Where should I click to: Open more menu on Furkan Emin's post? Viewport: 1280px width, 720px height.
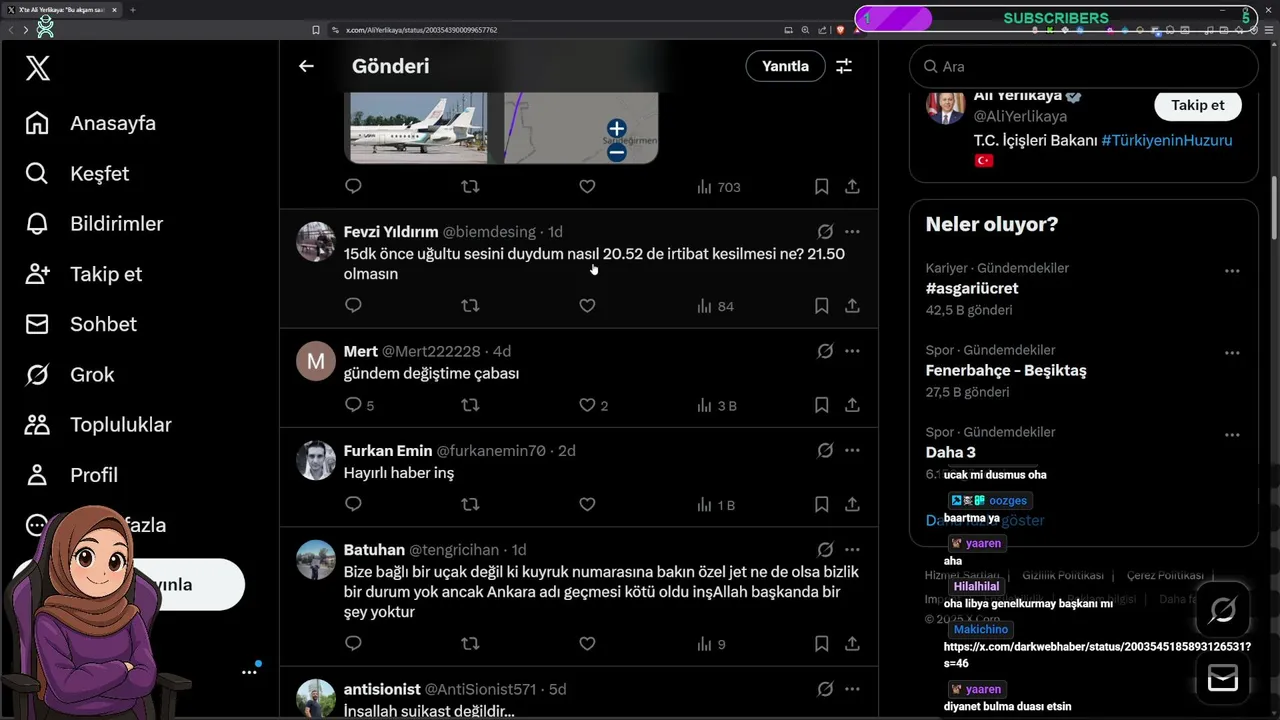852,450
